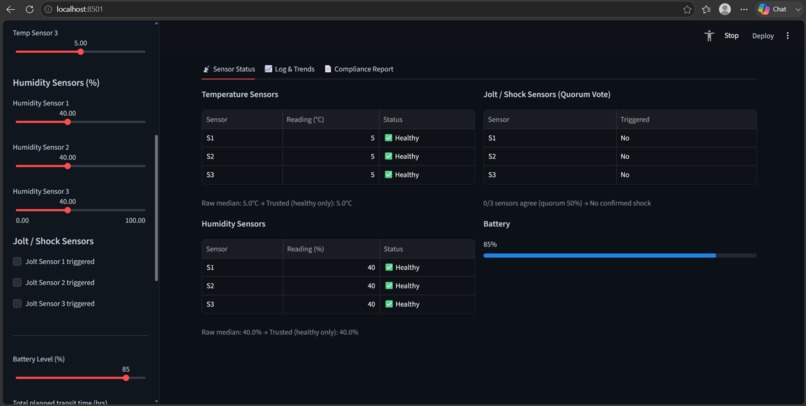Click the 85% battery percentage label
Image resolution: width=806 pixels, height=406 pixels.
point(490,244)
